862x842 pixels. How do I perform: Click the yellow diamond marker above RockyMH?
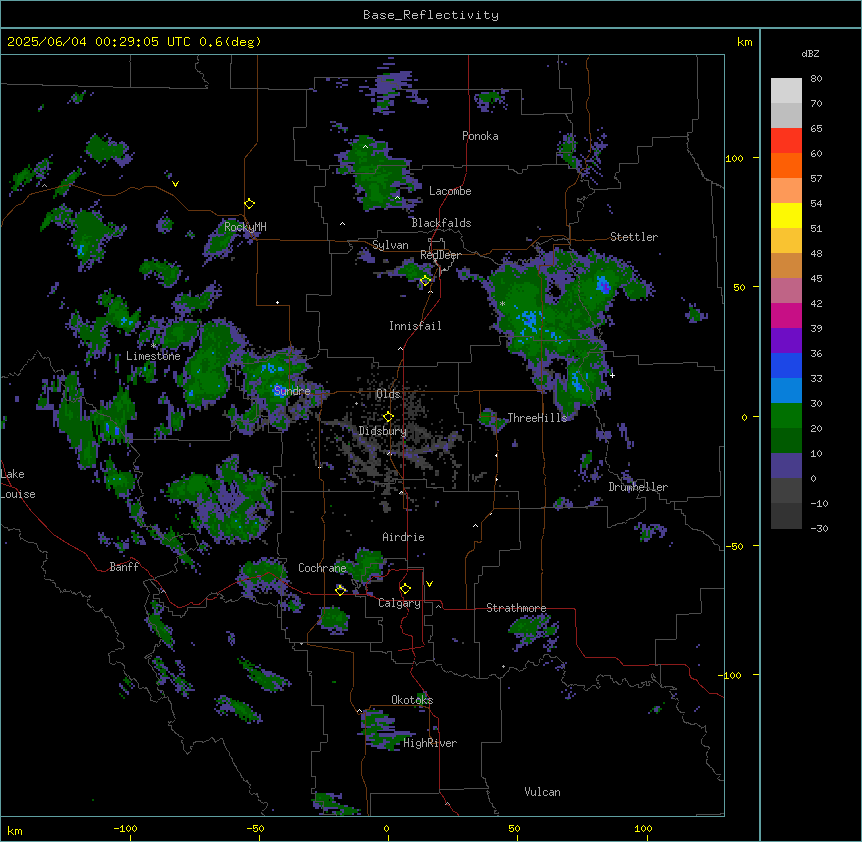click(x=250, y=203)
